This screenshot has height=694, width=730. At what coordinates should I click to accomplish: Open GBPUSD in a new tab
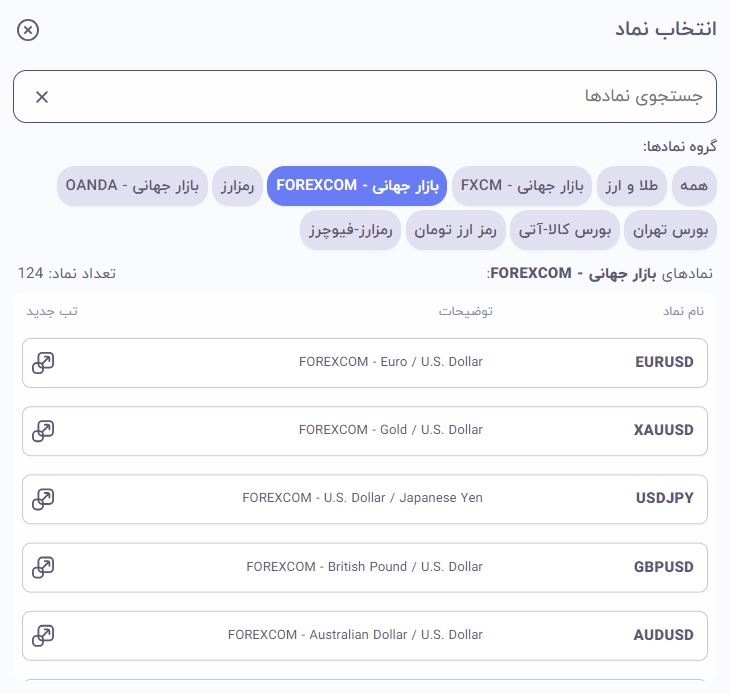click(43, 567)
